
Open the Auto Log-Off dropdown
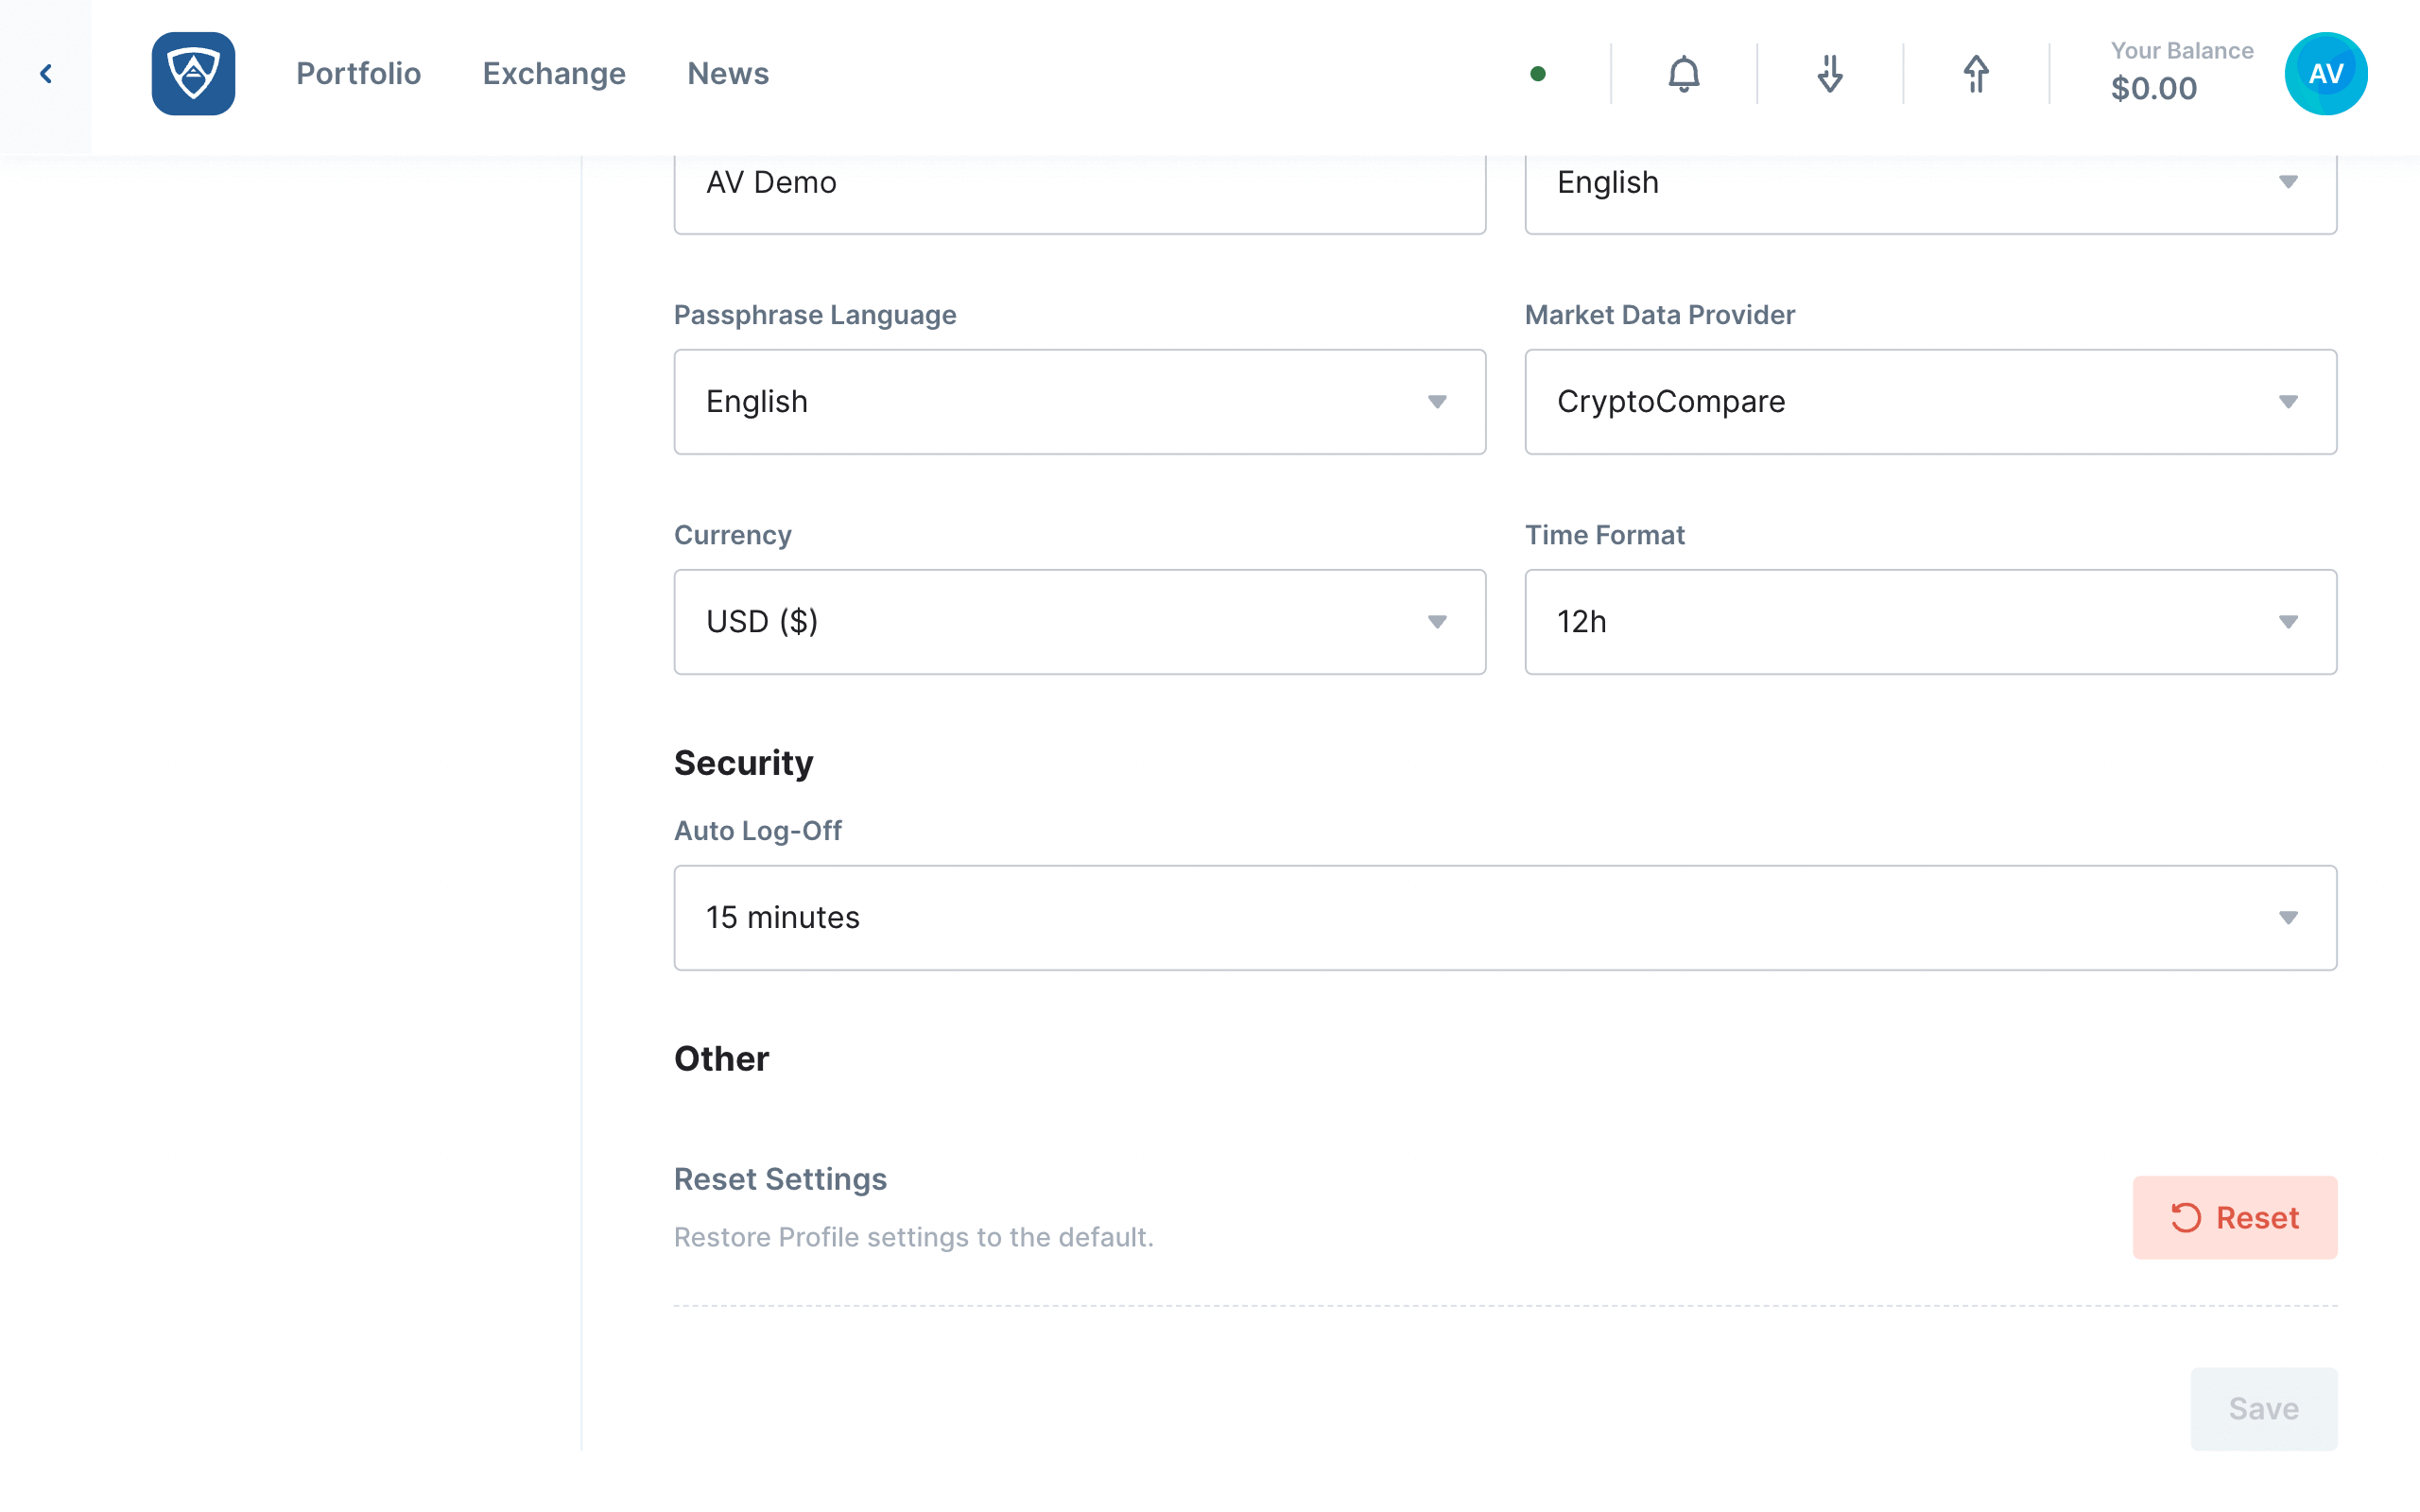(1505, 918)
